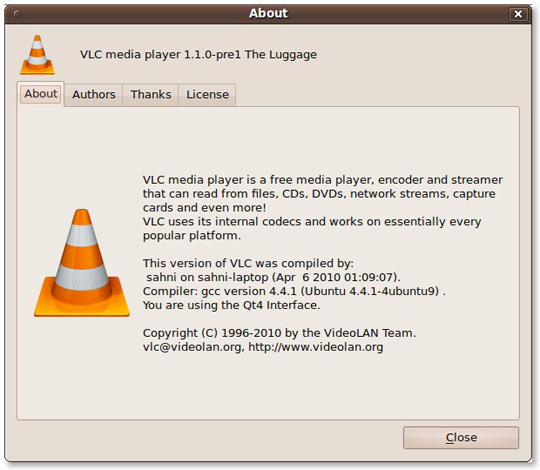Screen dimensions: 540x470
Task: Switch to the About tab
Action: 41,94
